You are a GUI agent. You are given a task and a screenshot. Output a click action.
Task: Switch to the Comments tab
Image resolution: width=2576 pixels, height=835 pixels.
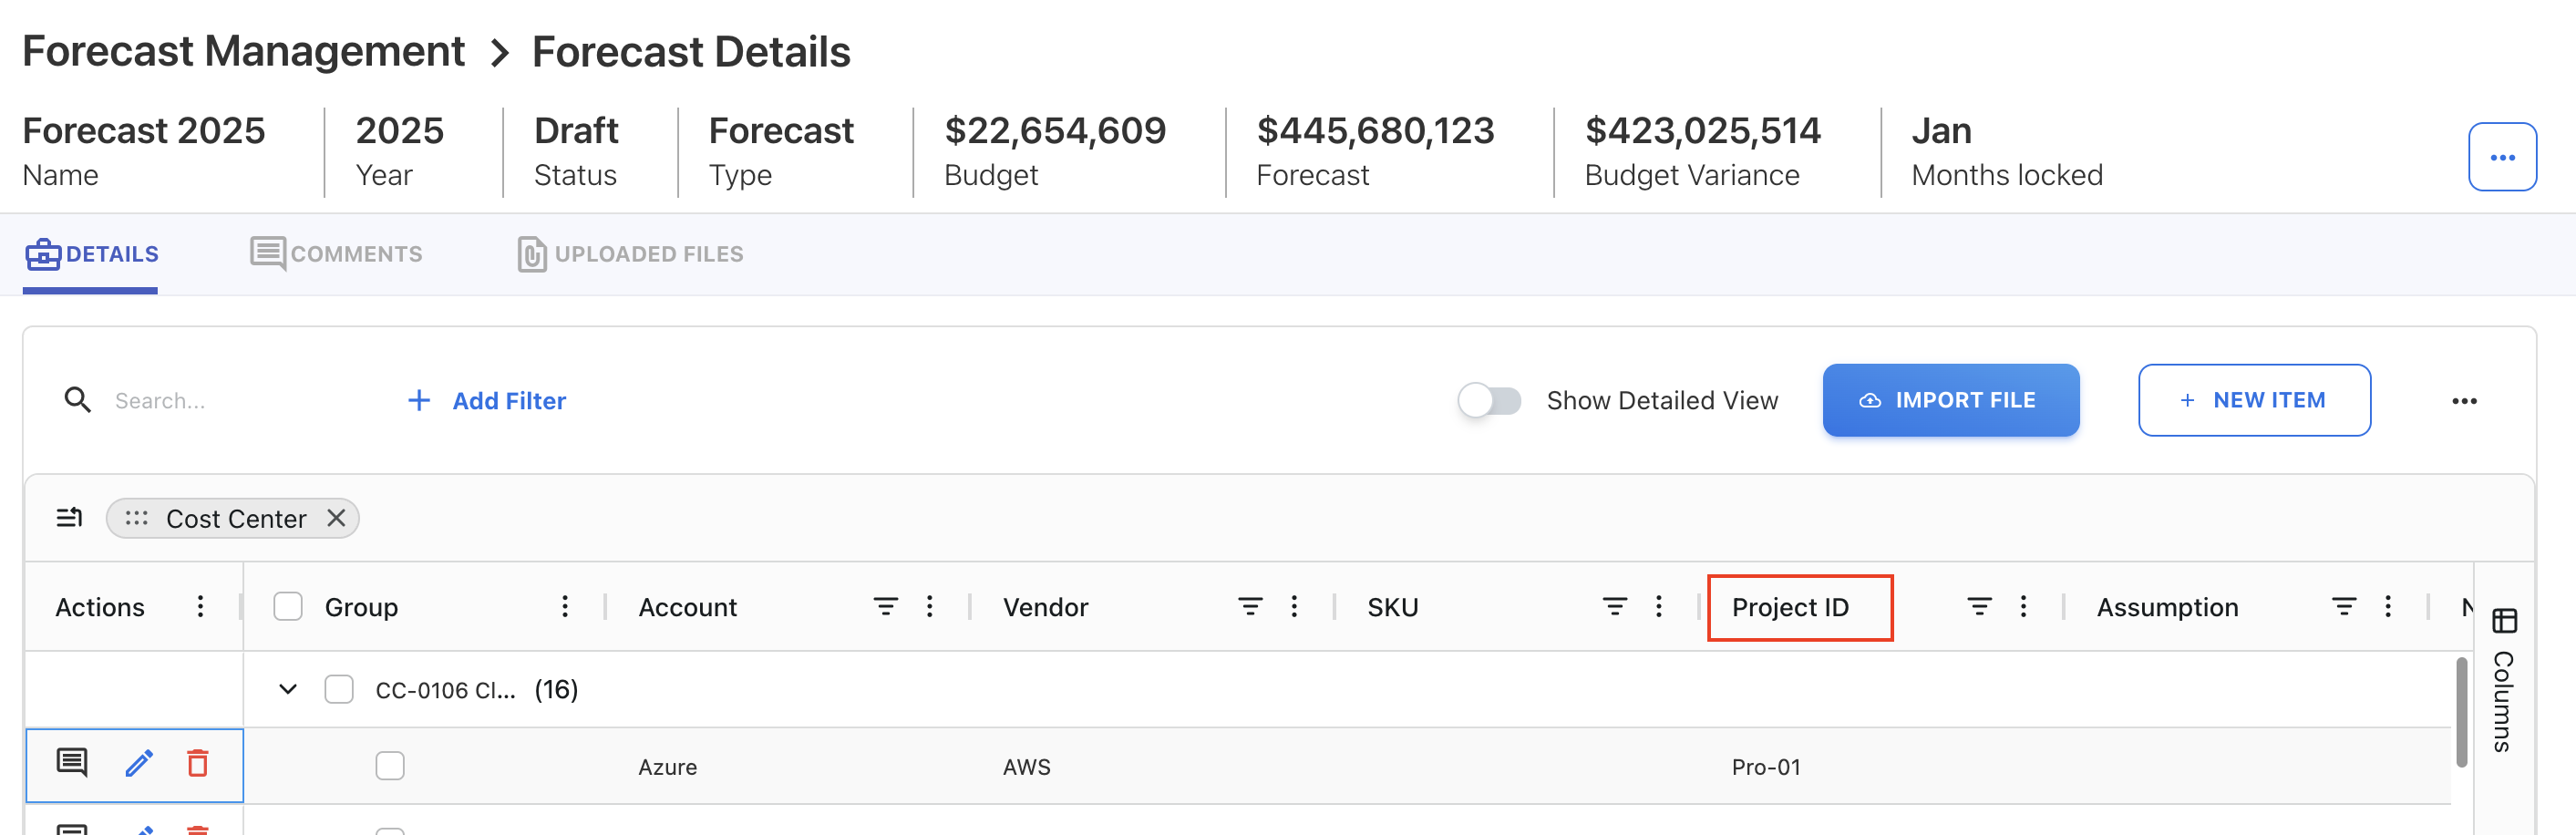point(337,254)
